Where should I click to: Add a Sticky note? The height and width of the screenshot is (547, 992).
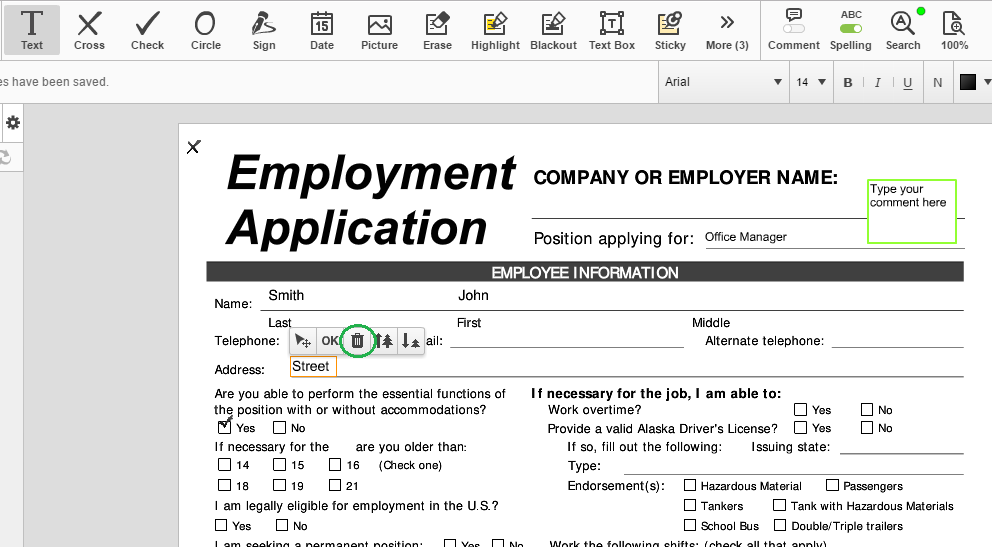pos(670,30)
